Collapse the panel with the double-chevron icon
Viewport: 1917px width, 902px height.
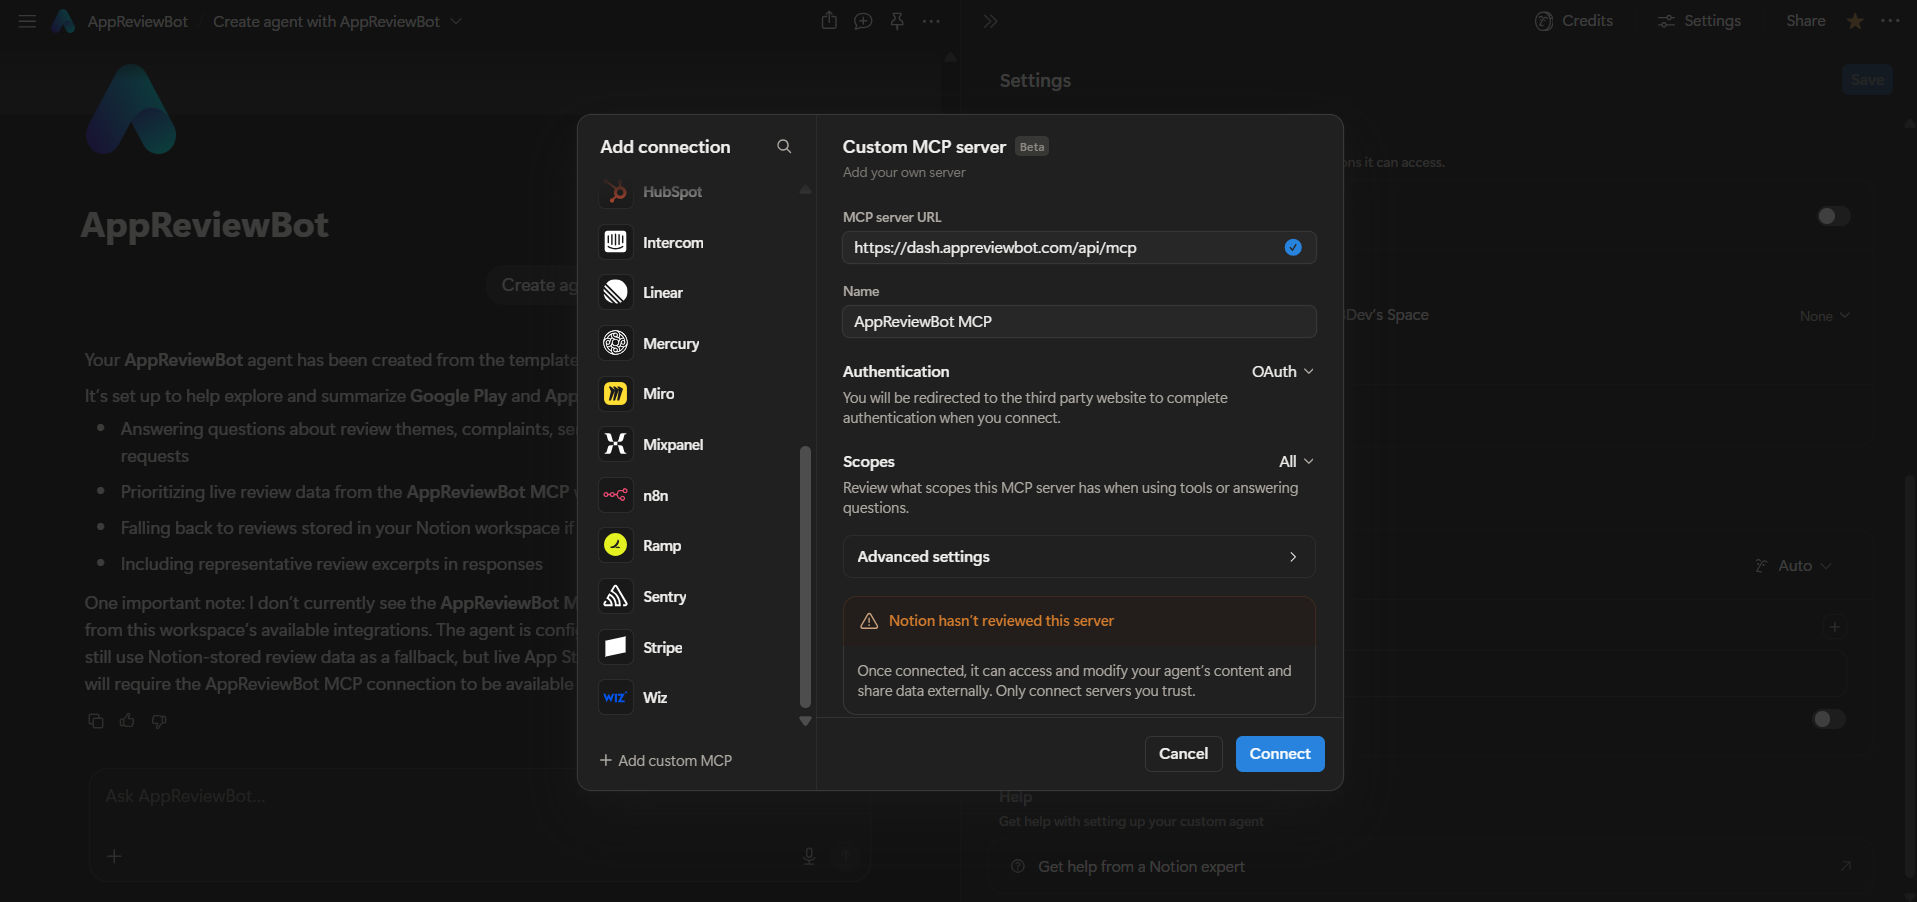pyautogui.click(x=990, y=21)
